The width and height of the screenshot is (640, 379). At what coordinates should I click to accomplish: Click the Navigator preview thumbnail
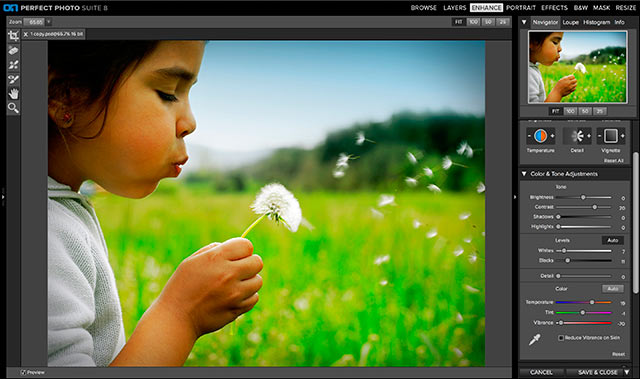(x=578, y=67)
